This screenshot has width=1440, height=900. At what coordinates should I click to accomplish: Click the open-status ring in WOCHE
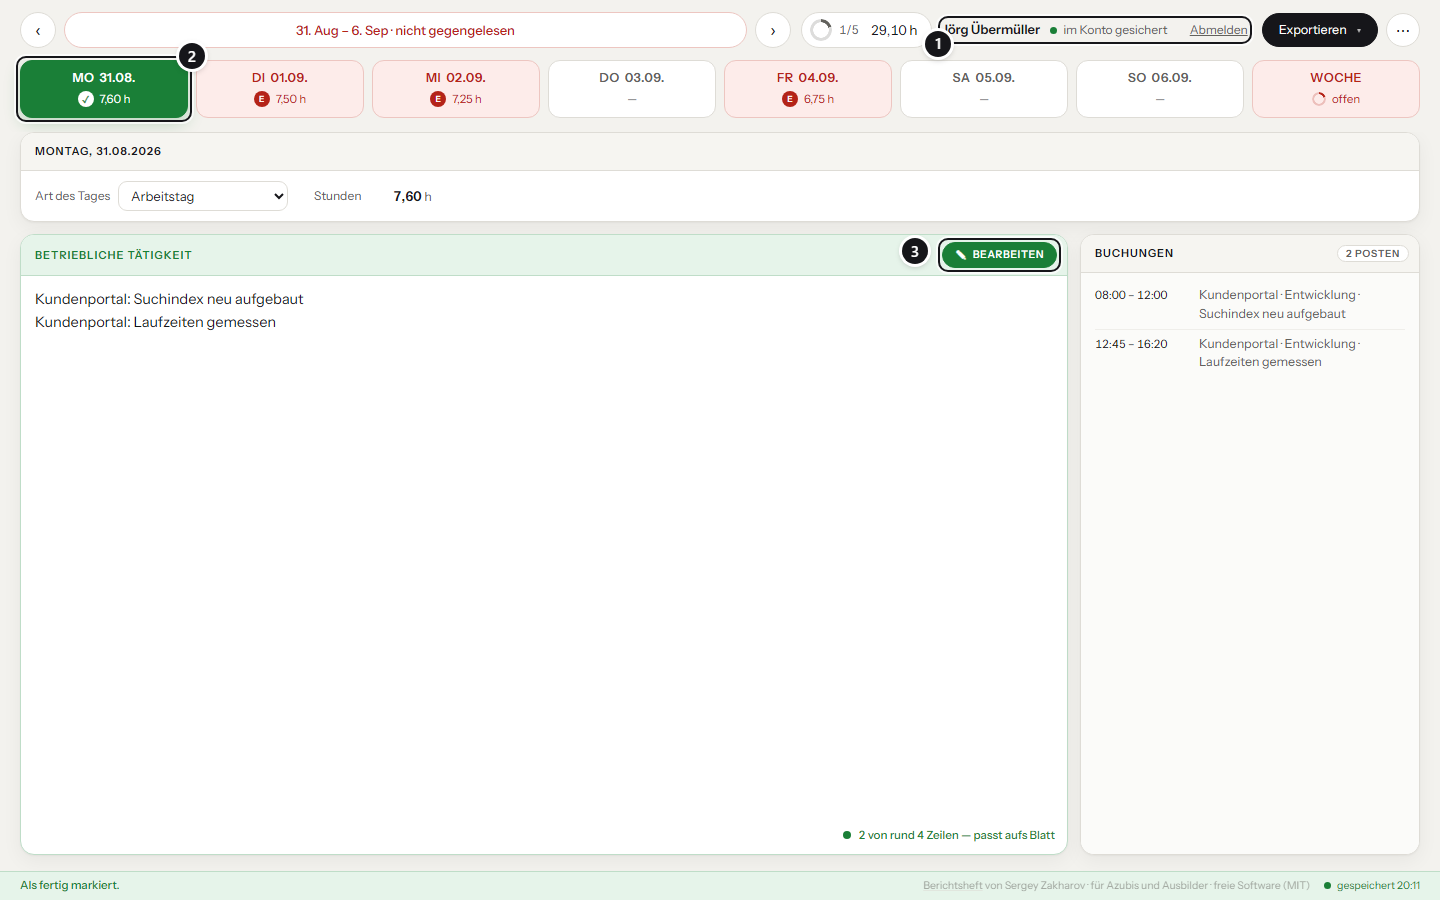pyautogui.click(x=1319, y=99)
